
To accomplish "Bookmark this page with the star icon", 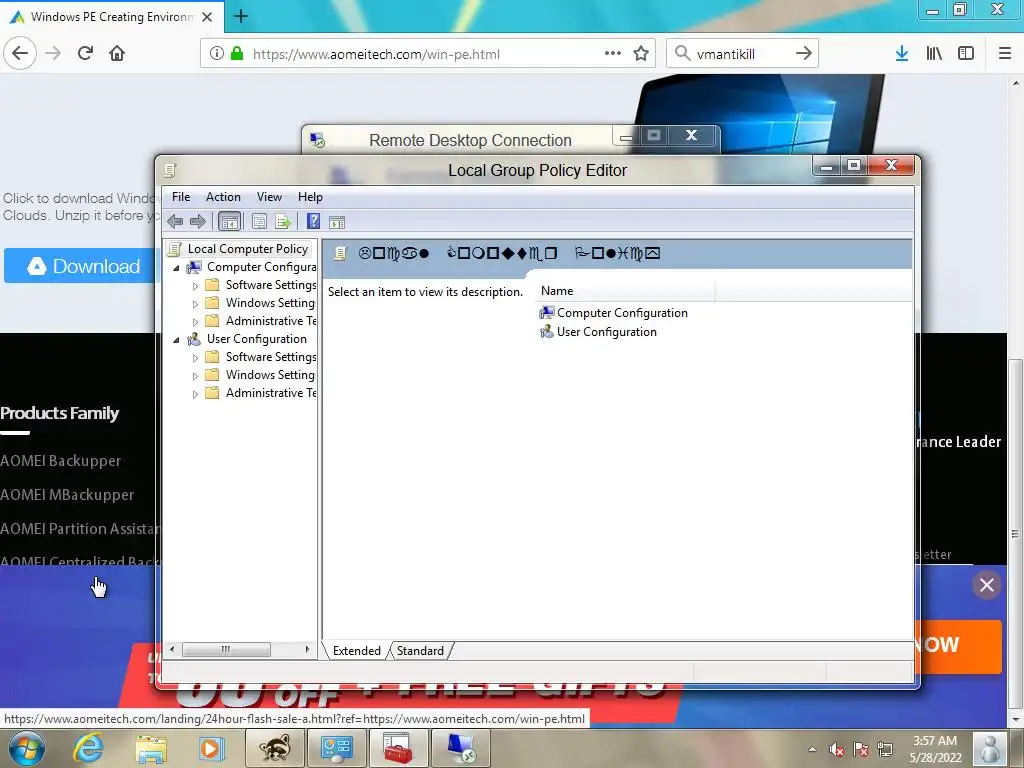I will point(641,53).
